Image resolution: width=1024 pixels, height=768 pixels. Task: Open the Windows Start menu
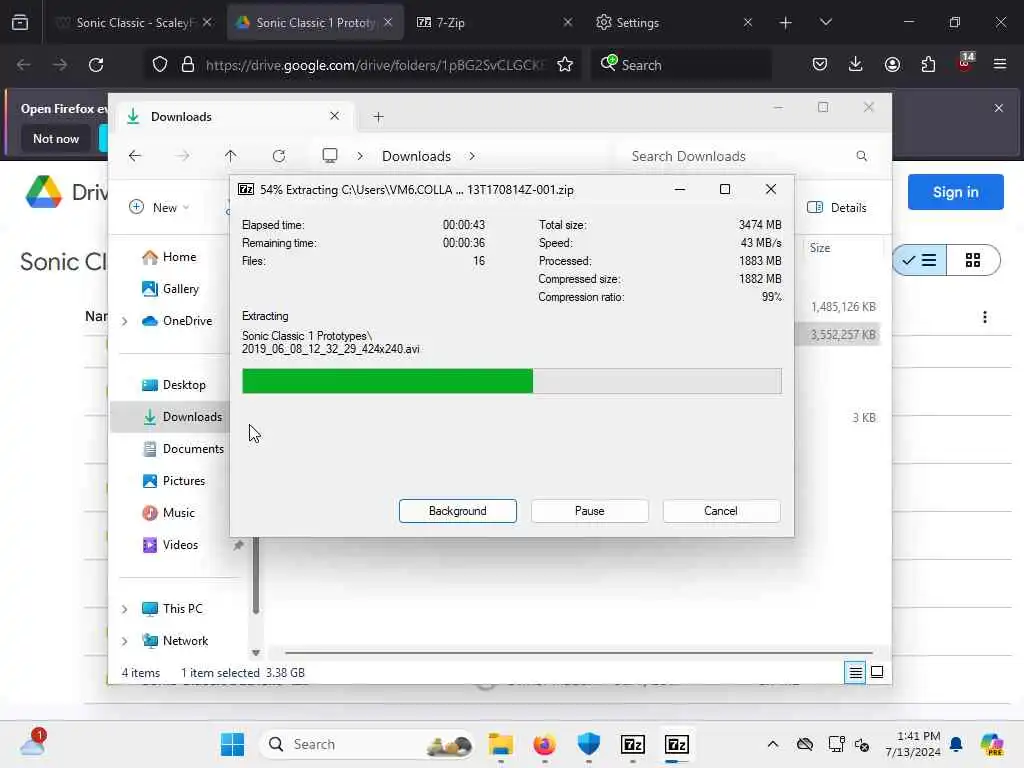pyautogui.click(x=232, y=744)
